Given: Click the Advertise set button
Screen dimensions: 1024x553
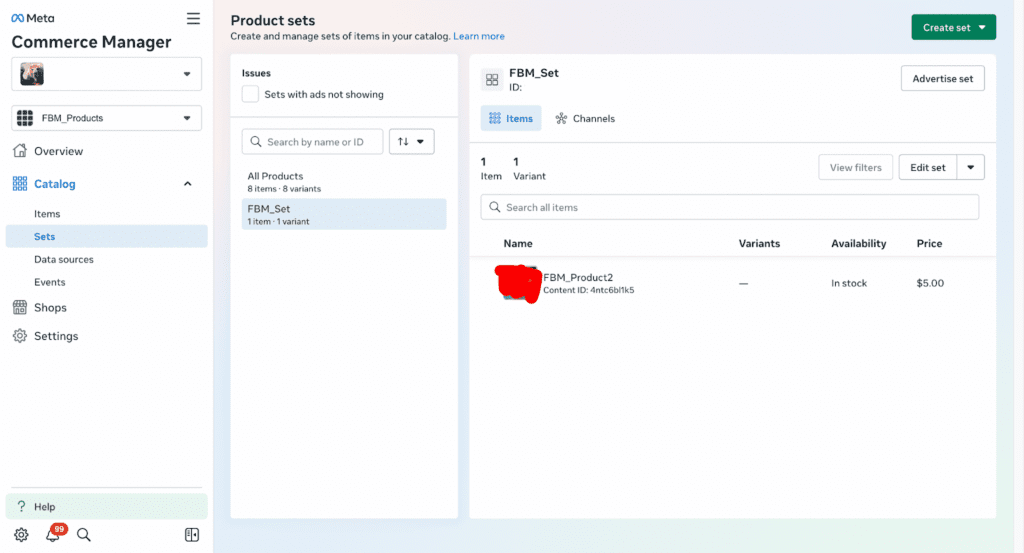Looking at the screenshot, I should (942, 78).
